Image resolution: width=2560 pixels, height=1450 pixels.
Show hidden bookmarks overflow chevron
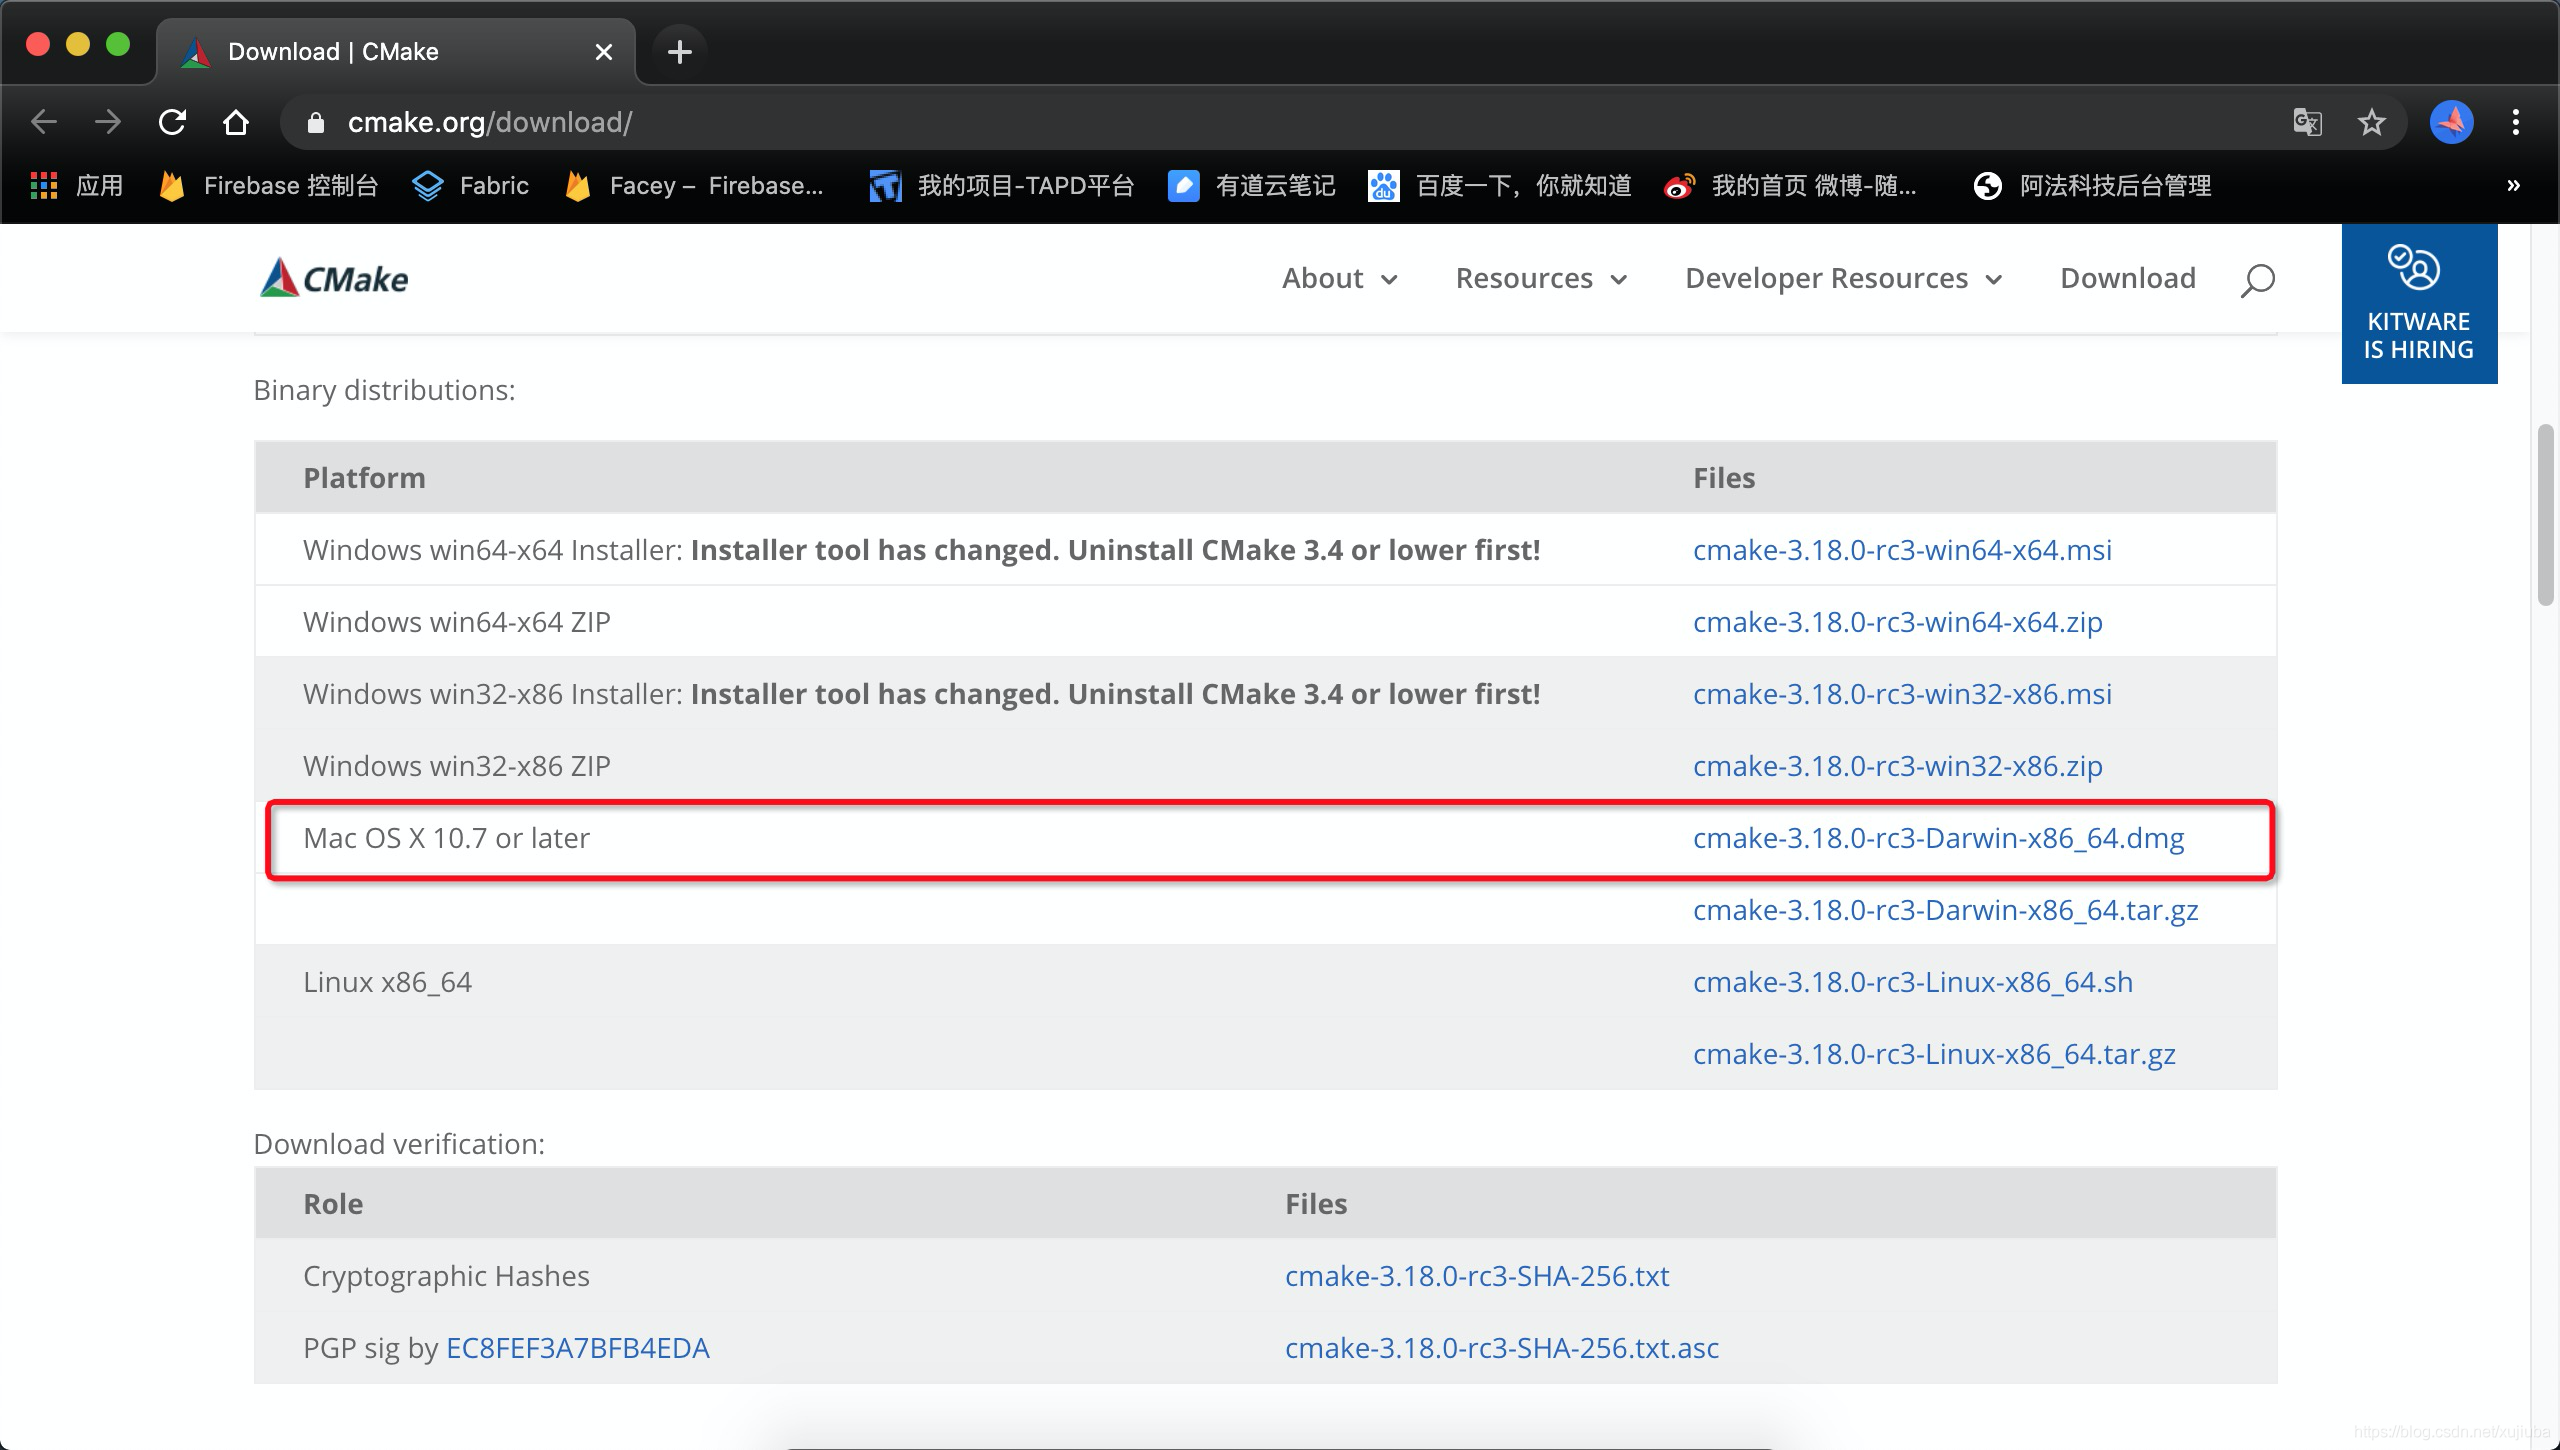coord(2513,186)
